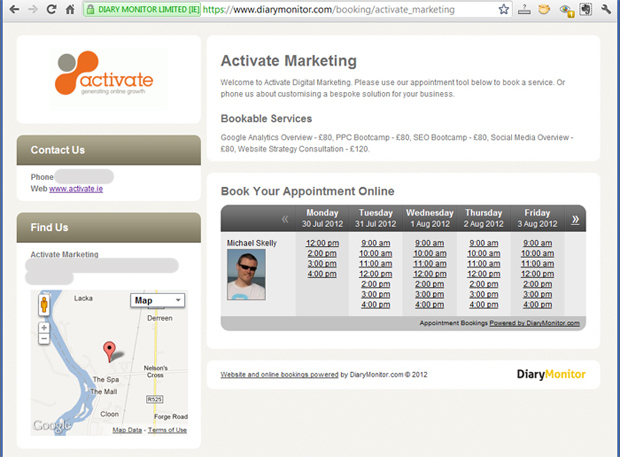Screen dimensions: 620x457
Task: Book Friday 12:00 pm slot
Action: tap(537, 274)
